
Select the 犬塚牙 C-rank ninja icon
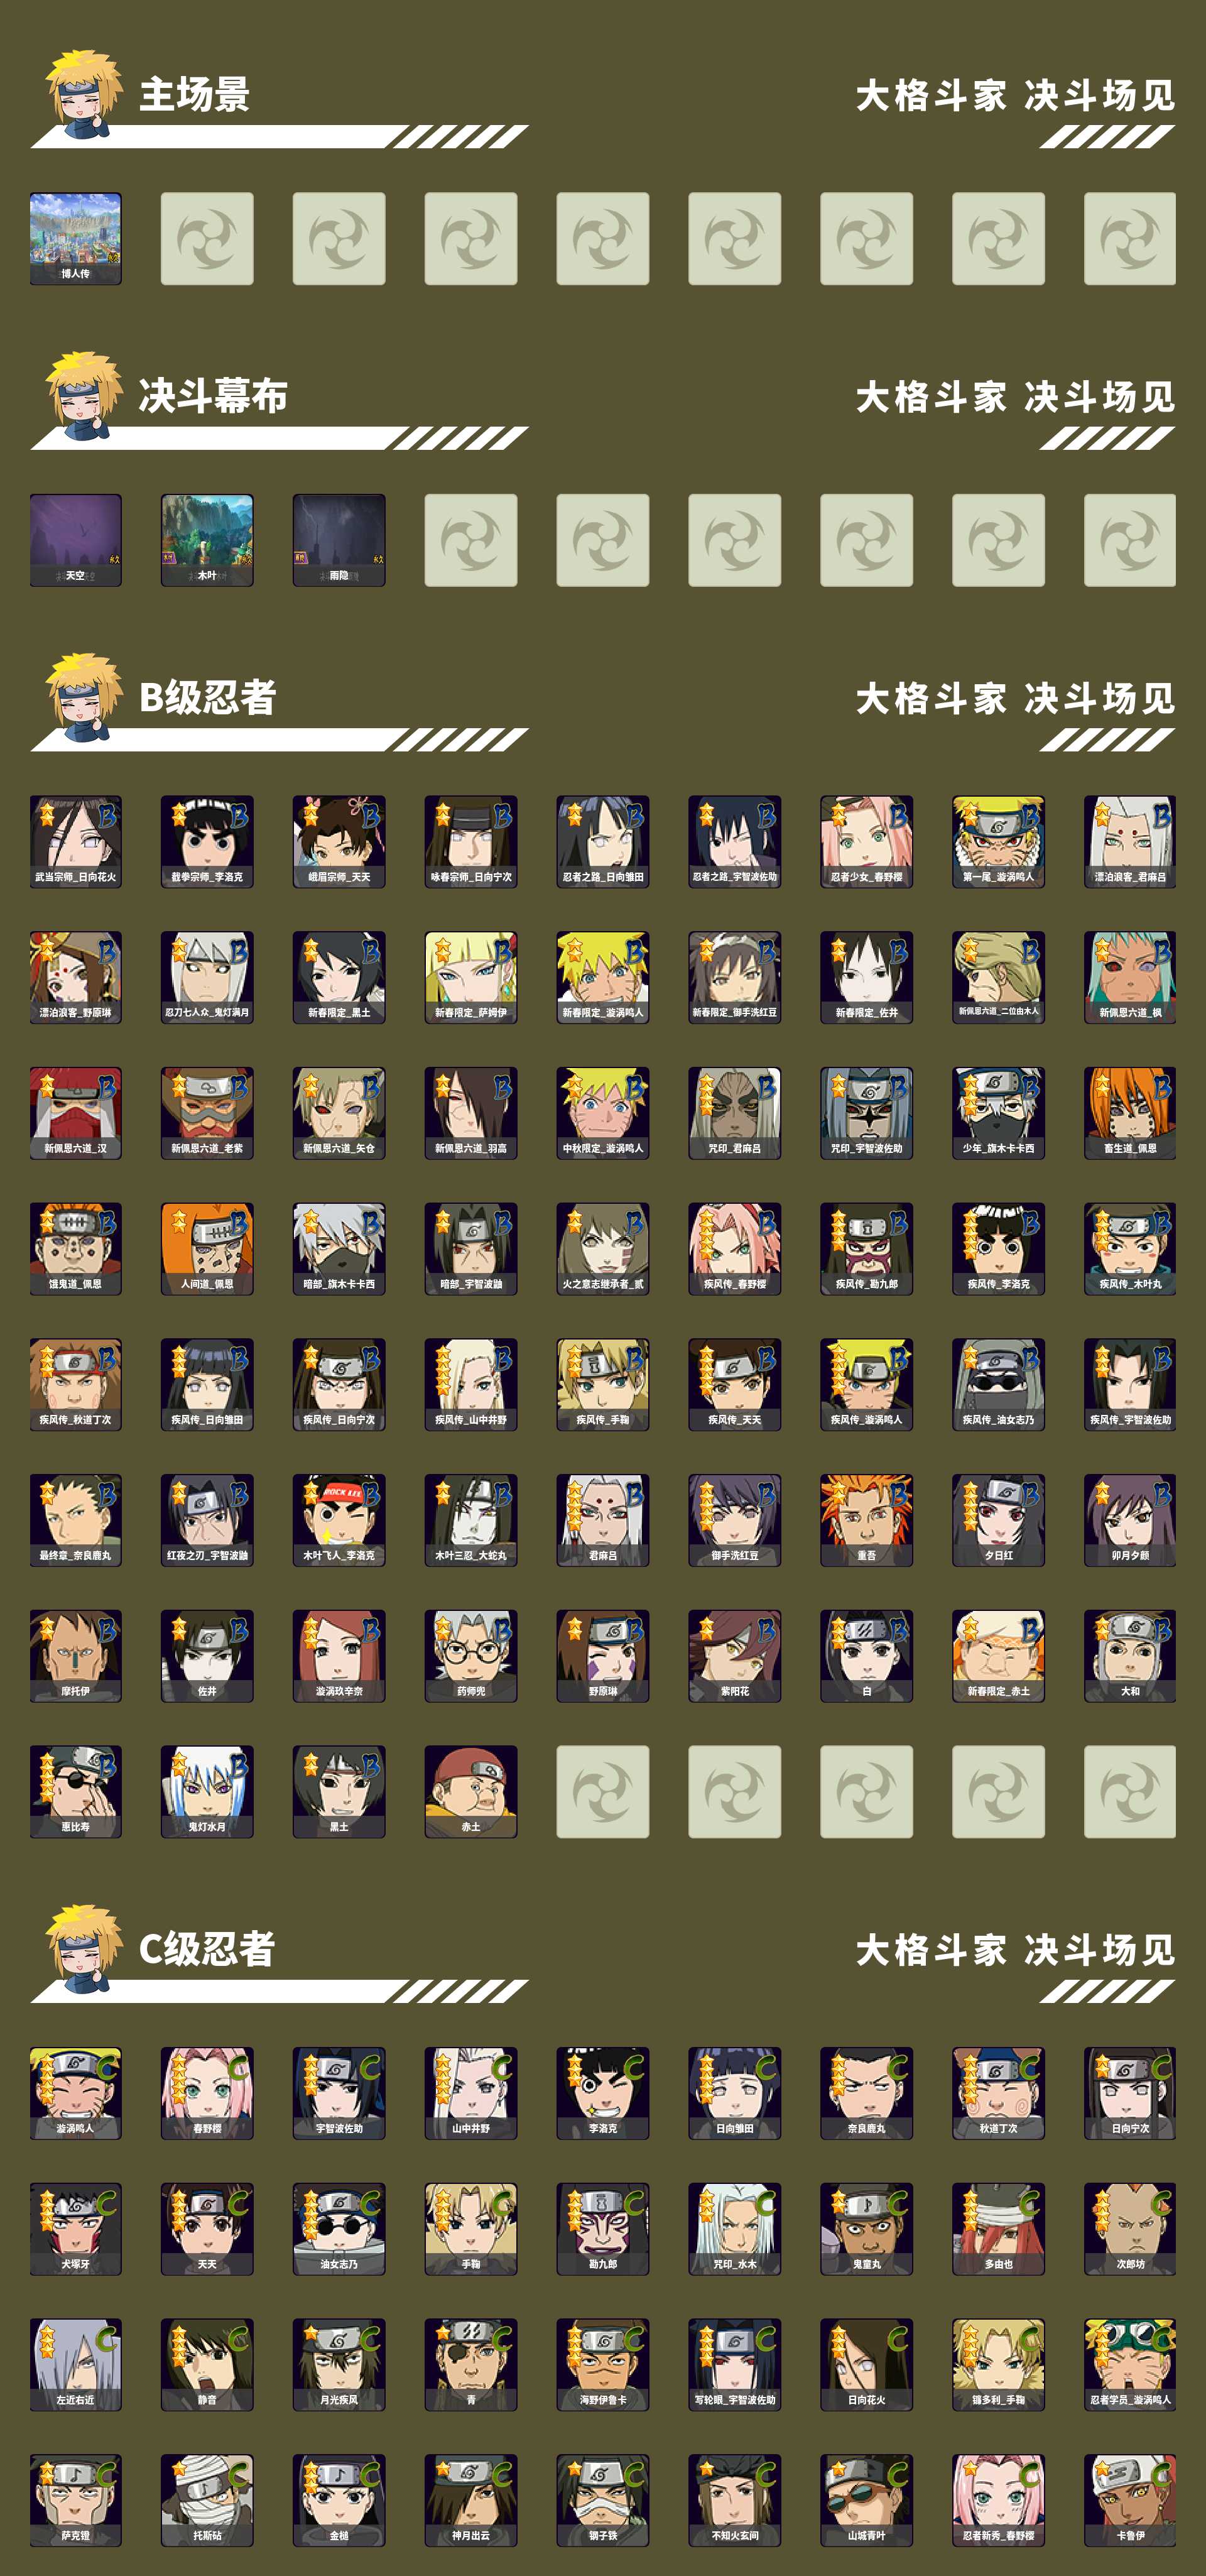[76, 2229]
